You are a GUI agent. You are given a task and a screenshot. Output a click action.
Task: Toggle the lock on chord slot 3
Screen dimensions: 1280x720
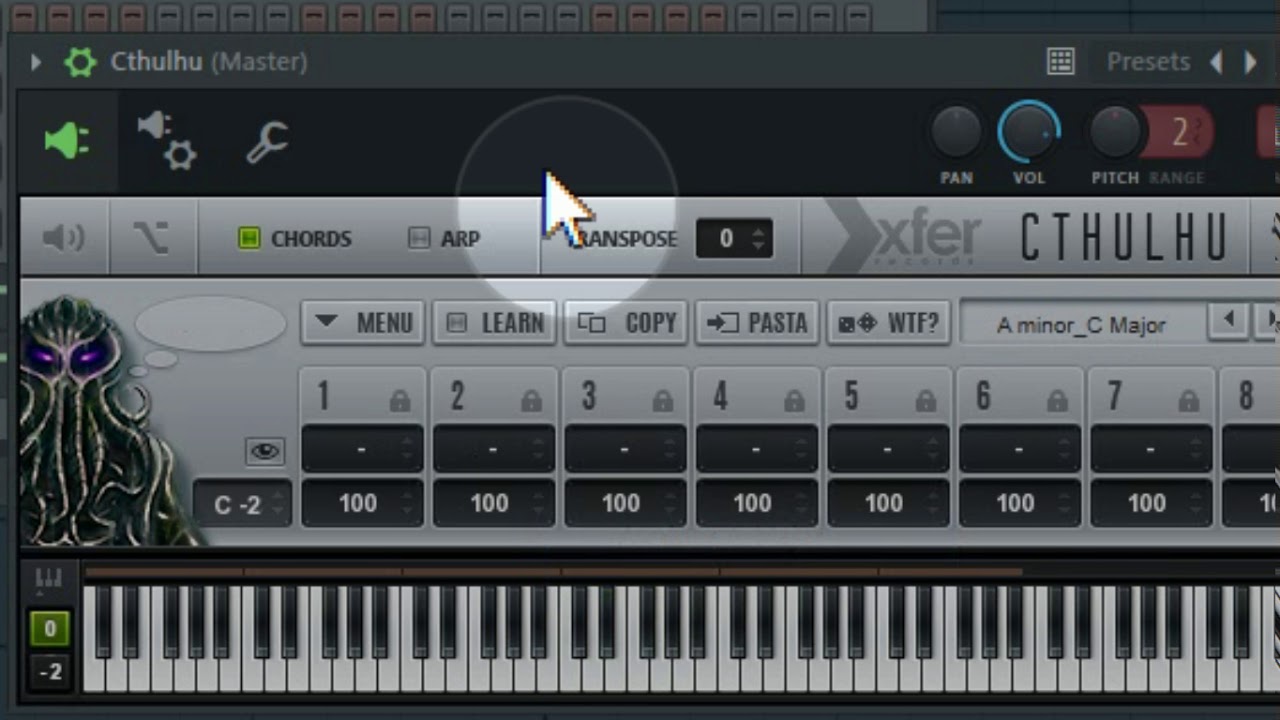coord(662,401)
